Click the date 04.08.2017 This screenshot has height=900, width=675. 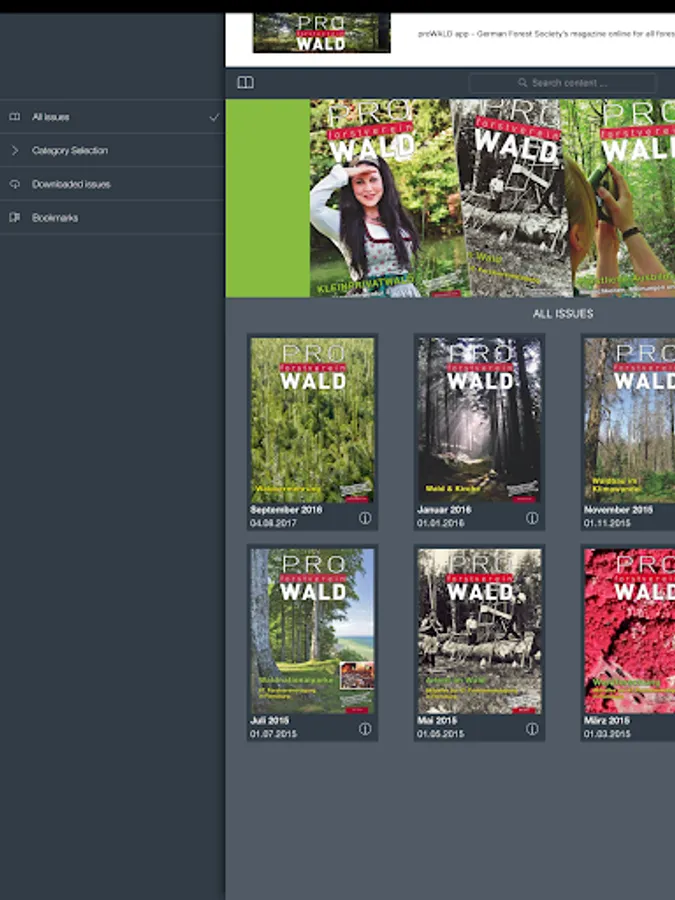(273, 523)
